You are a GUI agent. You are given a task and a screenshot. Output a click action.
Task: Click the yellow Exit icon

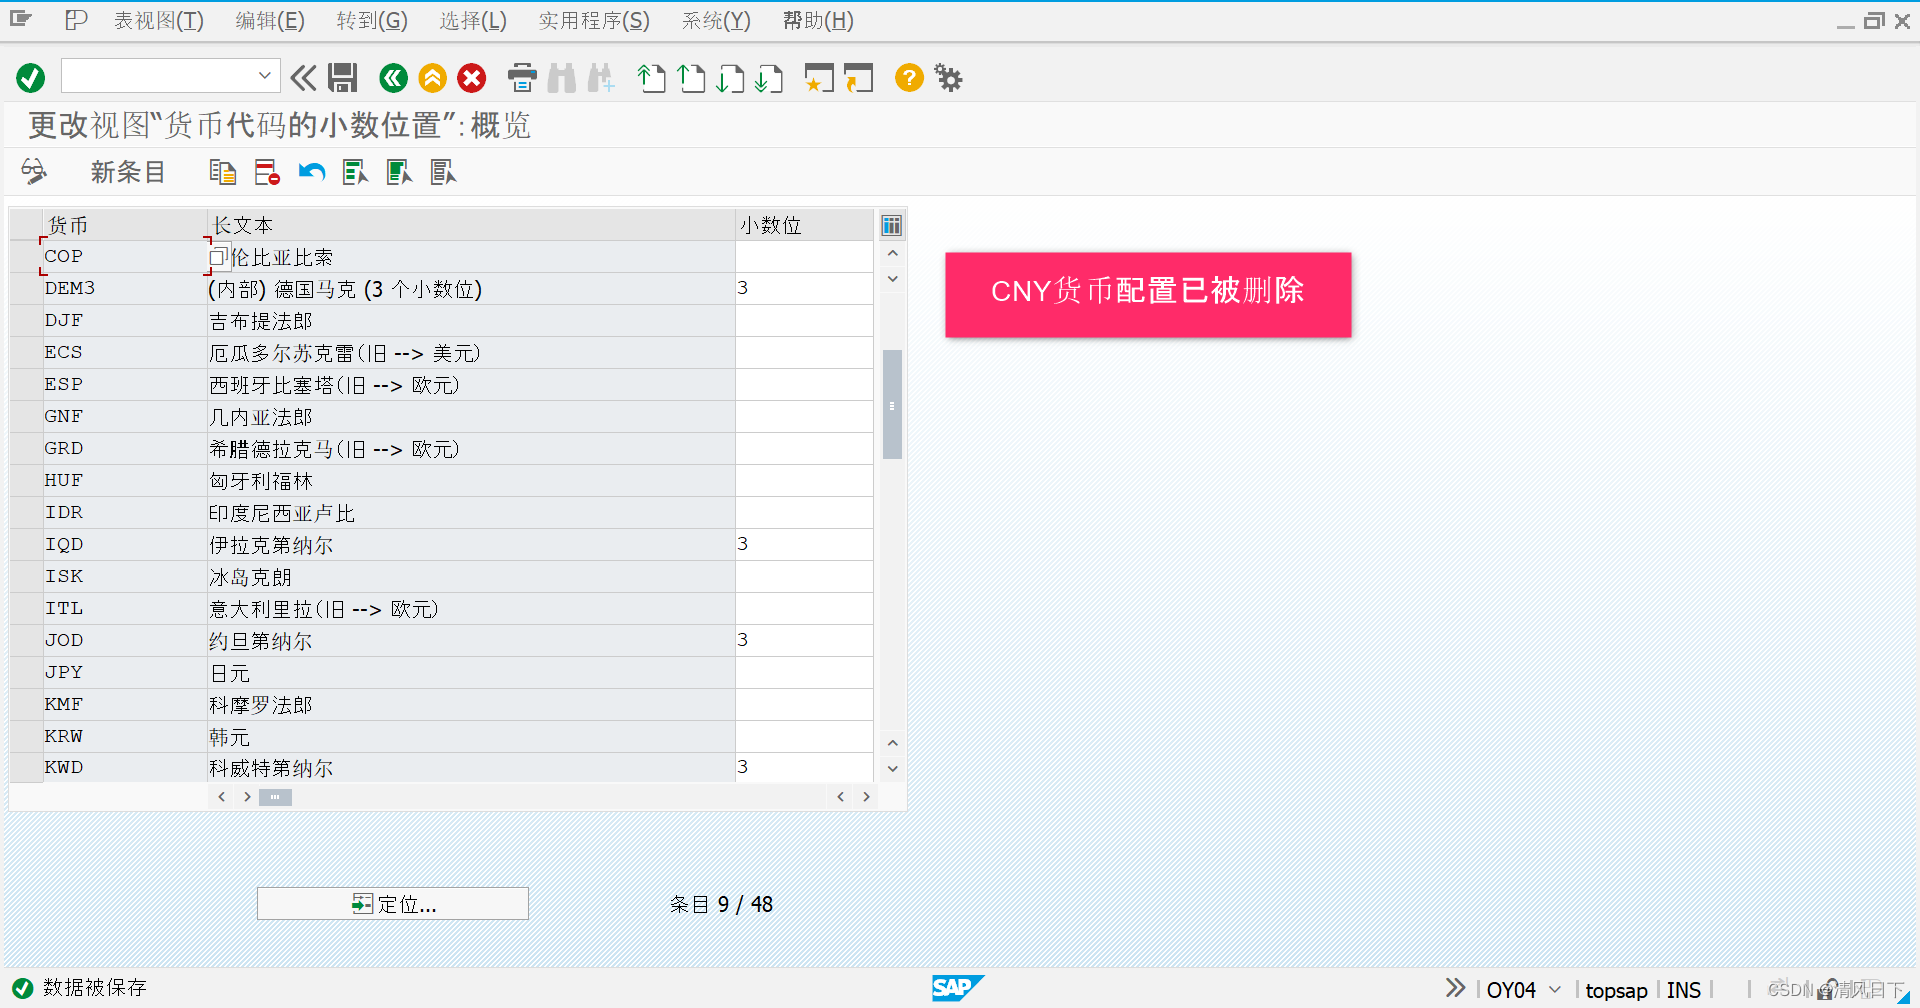point(432,78)
